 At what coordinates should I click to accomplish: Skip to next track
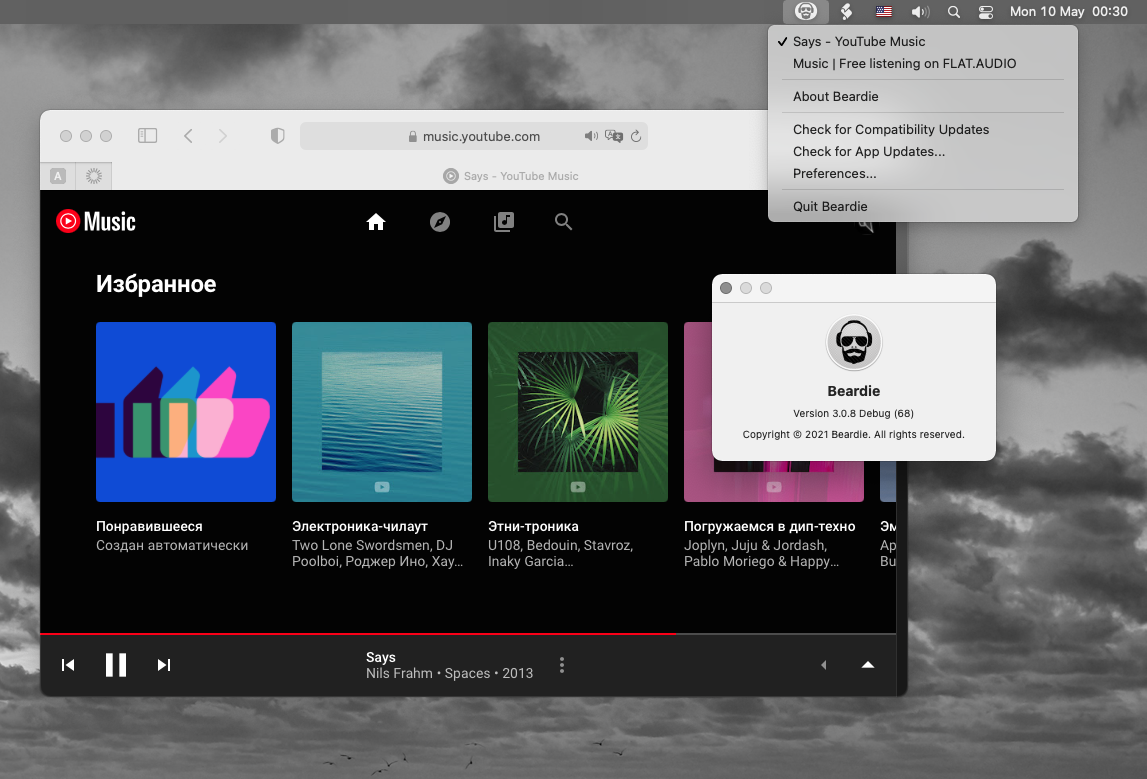(164, 665)
